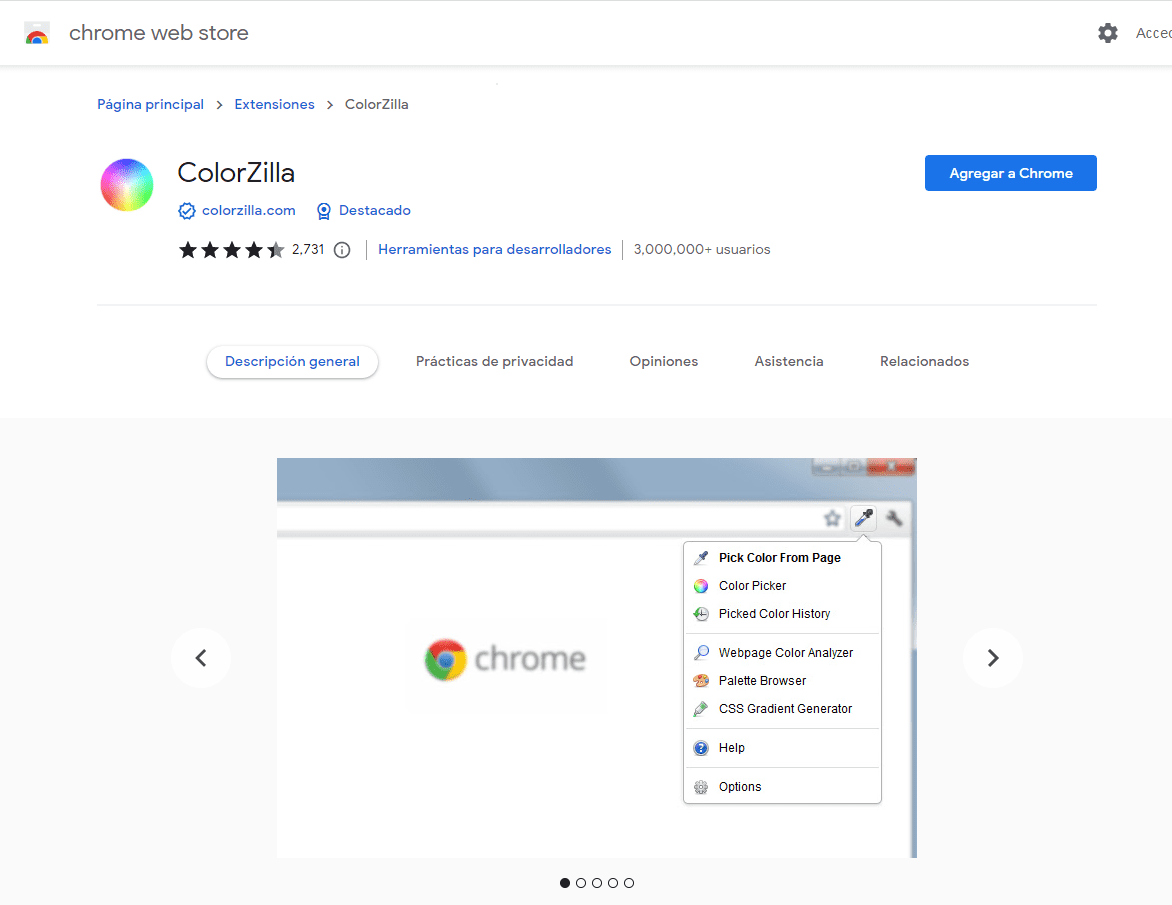Click the eyedropper icon in screenshot toolbar
The image size is (1172, 905).
point(863,517)
